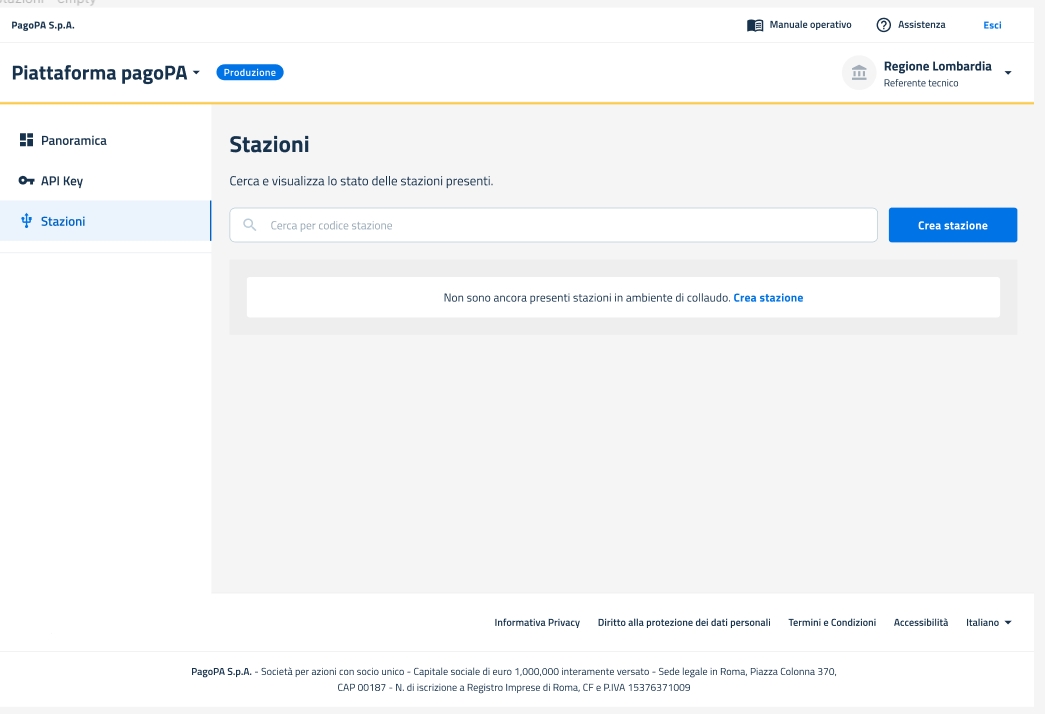Go to API Key menu item

click(61, 181)
